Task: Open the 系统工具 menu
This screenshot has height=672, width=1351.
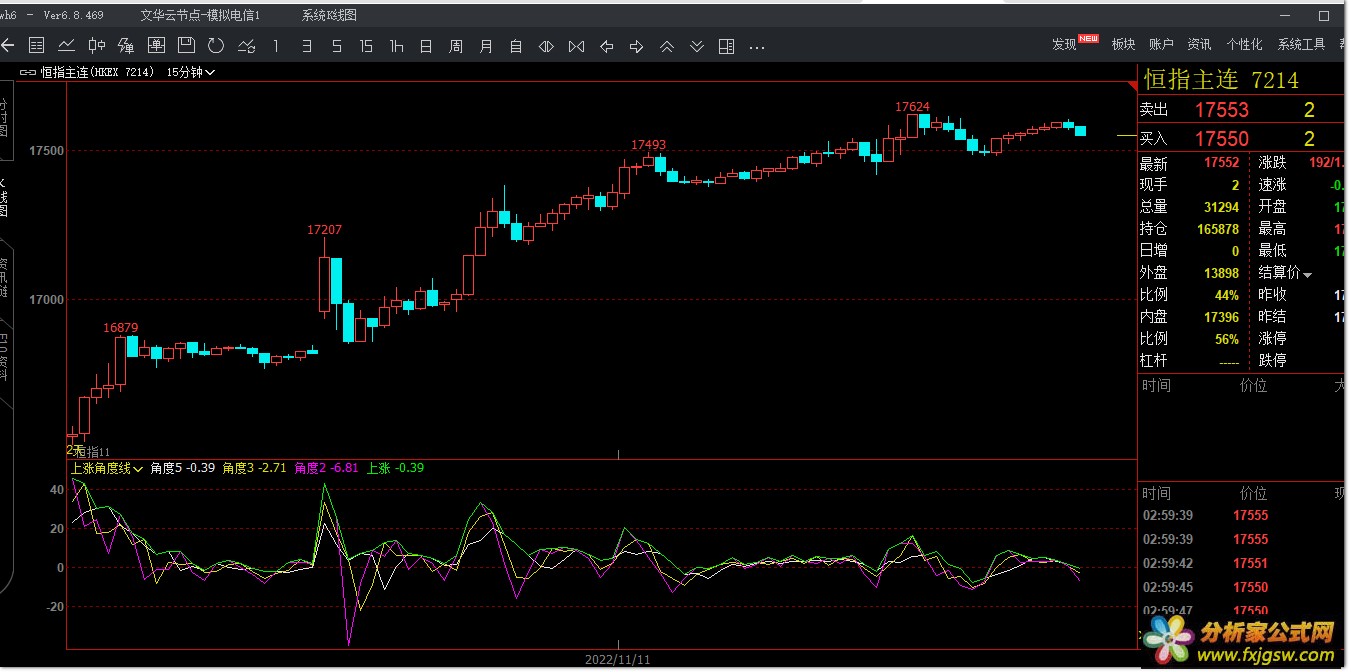Action: pos(1301,44)
